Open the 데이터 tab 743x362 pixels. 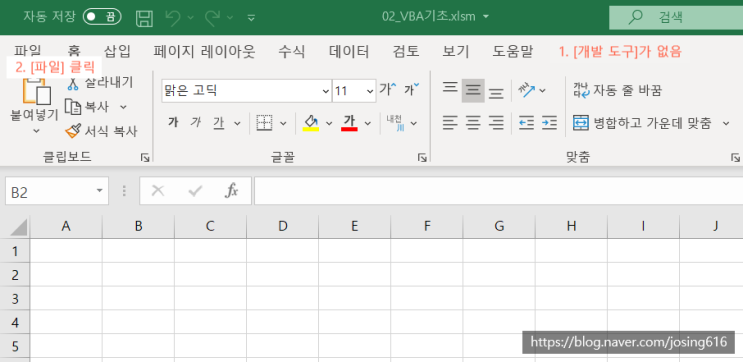click(x=349, y=51)
